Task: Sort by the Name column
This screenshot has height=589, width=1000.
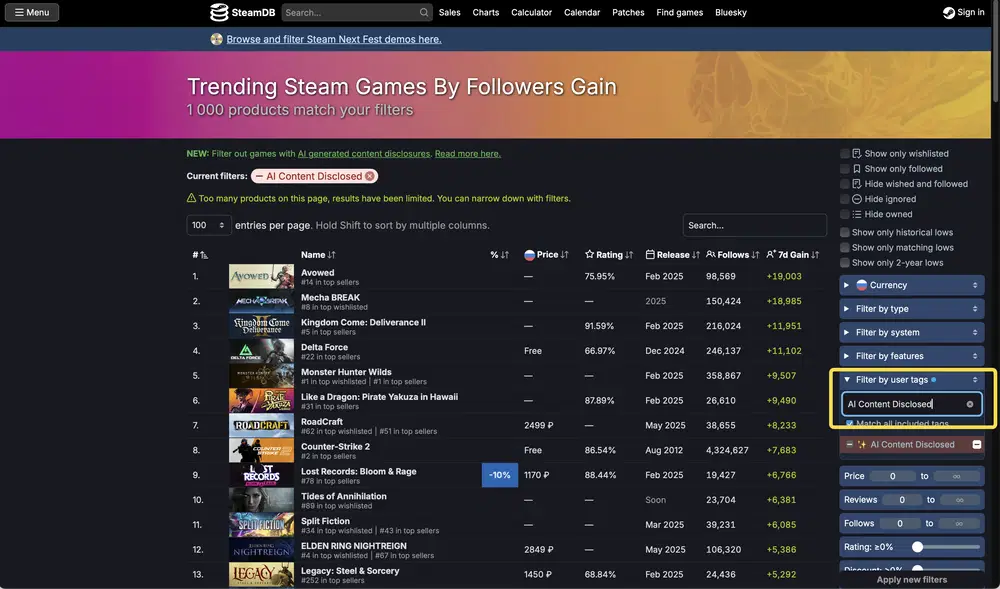Action: point(318,255)
